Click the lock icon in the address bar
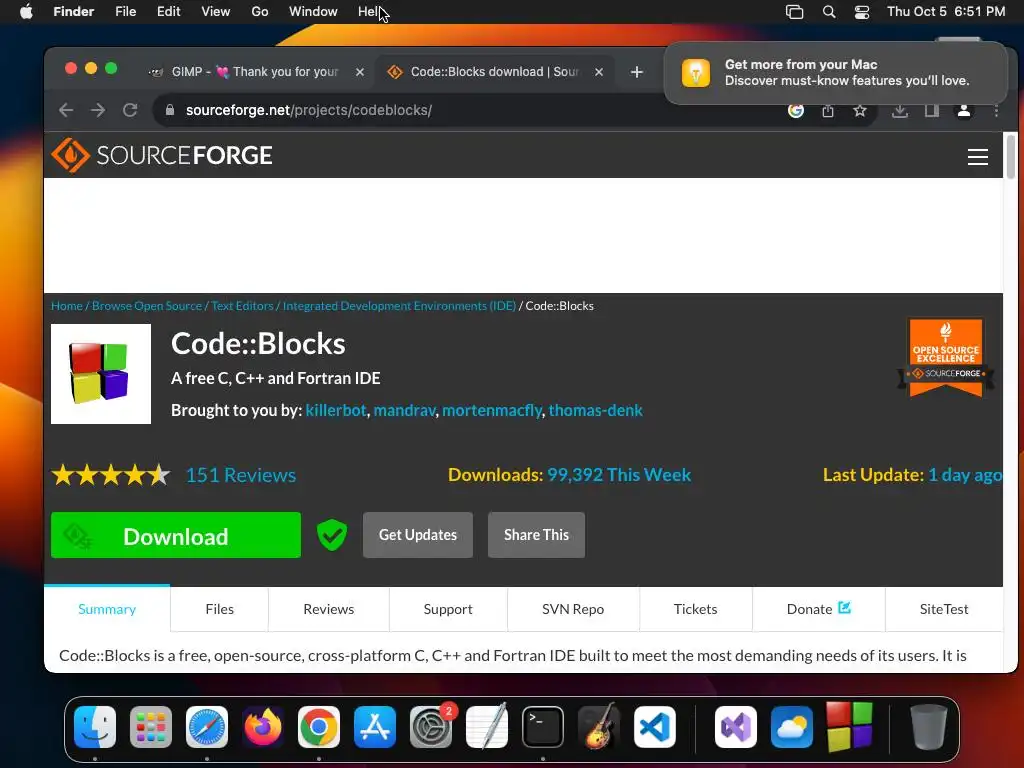Viewport: 1024px width, 768px height. coord(170,110)
